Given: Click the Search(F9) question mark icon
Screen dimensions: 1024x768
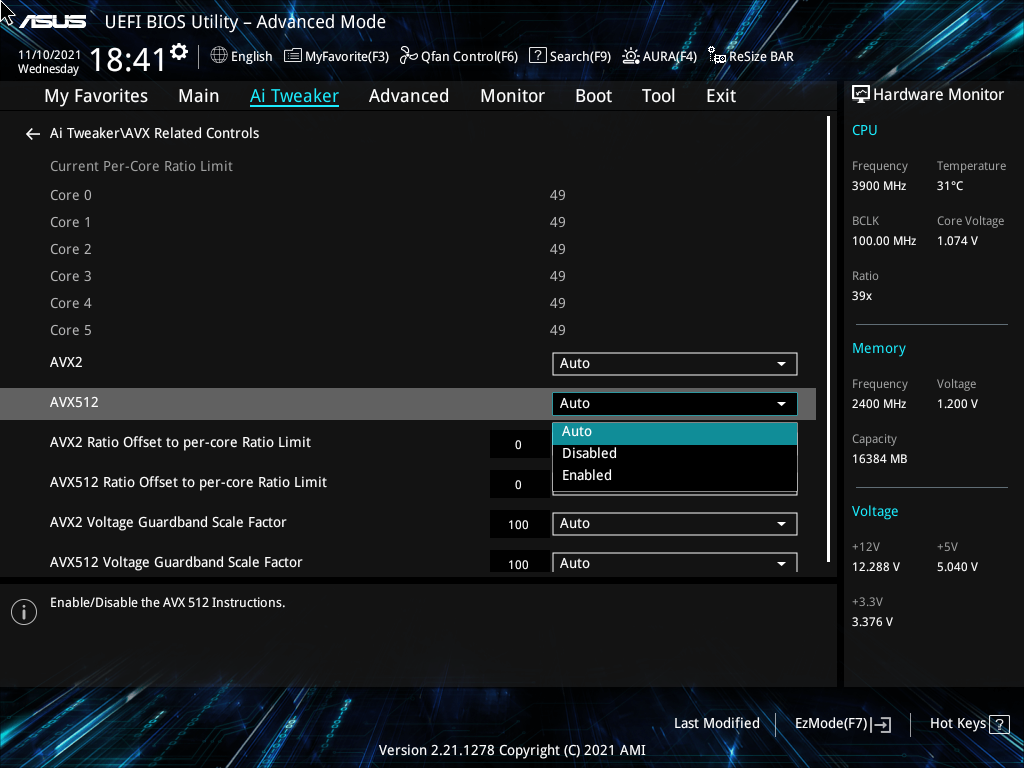Looking at the screenshot, I should (537, 55).
